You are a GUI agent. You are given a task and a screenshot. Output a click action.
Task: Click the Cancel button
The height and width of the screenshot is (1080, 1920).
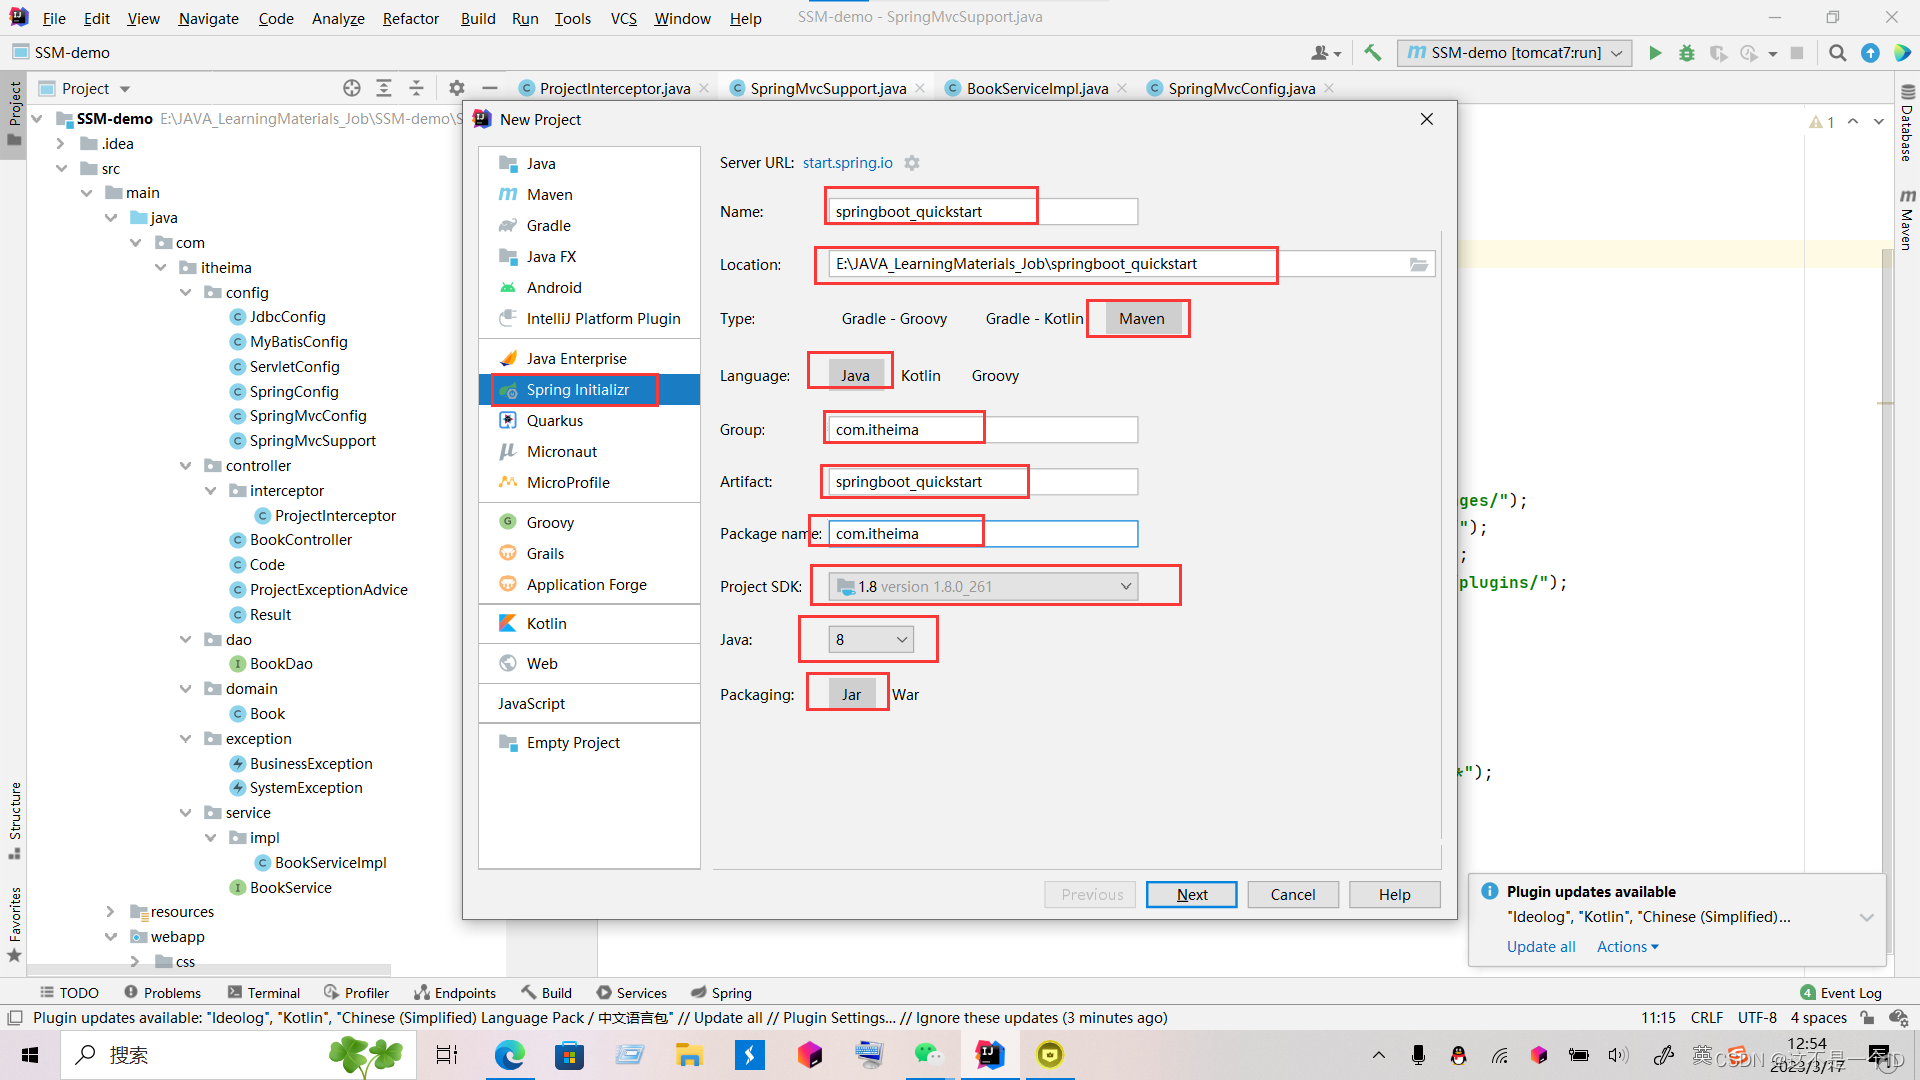click(1292, 895)
